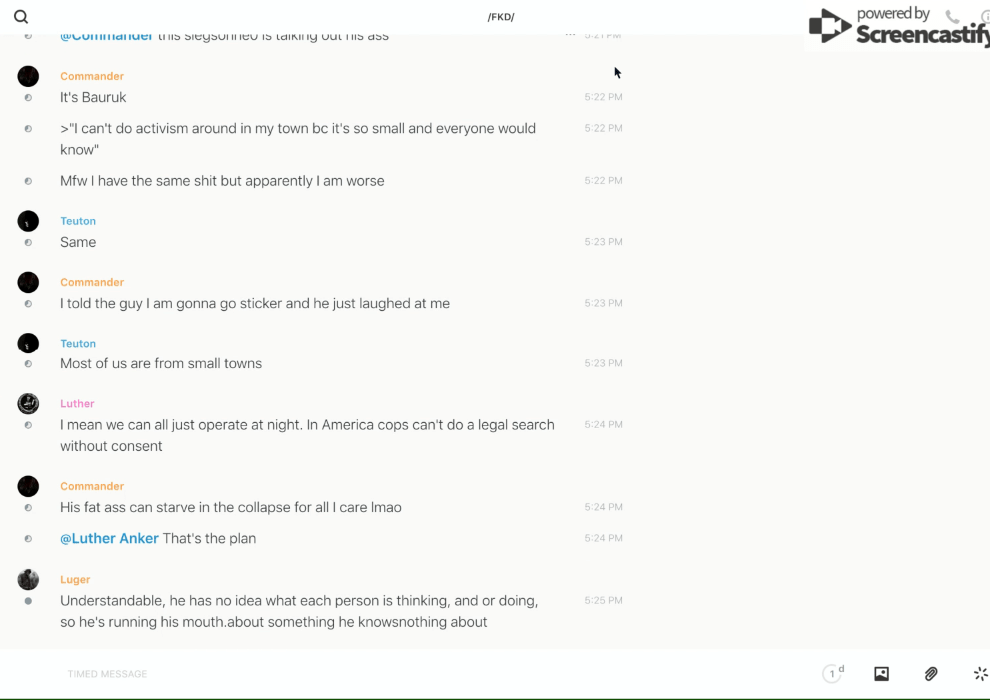Screen dimensions: 990x700
Task: Click the @Luther Anker mention
Action: [109, 538]
